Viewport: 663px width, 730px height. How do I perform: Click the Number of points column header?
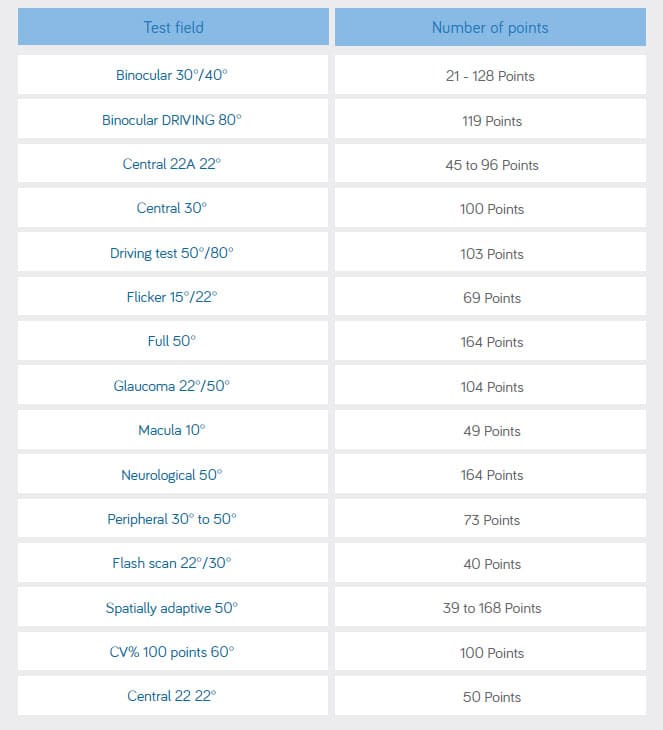point(490,27)
